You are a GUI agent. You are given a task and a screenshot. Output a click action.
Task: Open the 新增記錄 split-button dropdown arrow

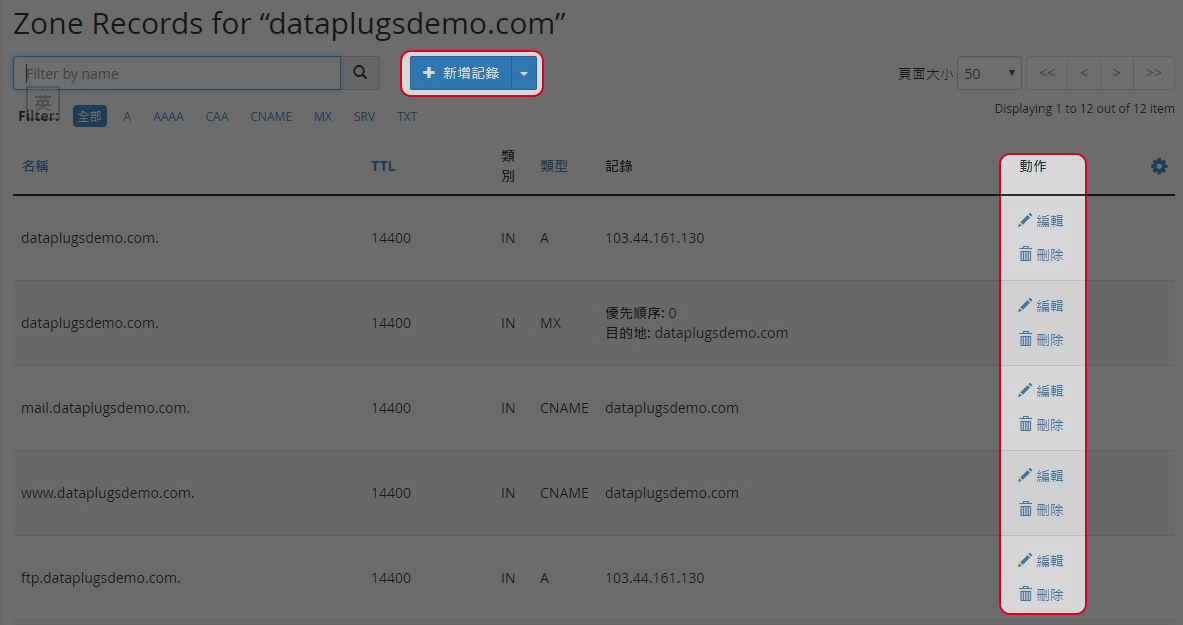point(524,73)
